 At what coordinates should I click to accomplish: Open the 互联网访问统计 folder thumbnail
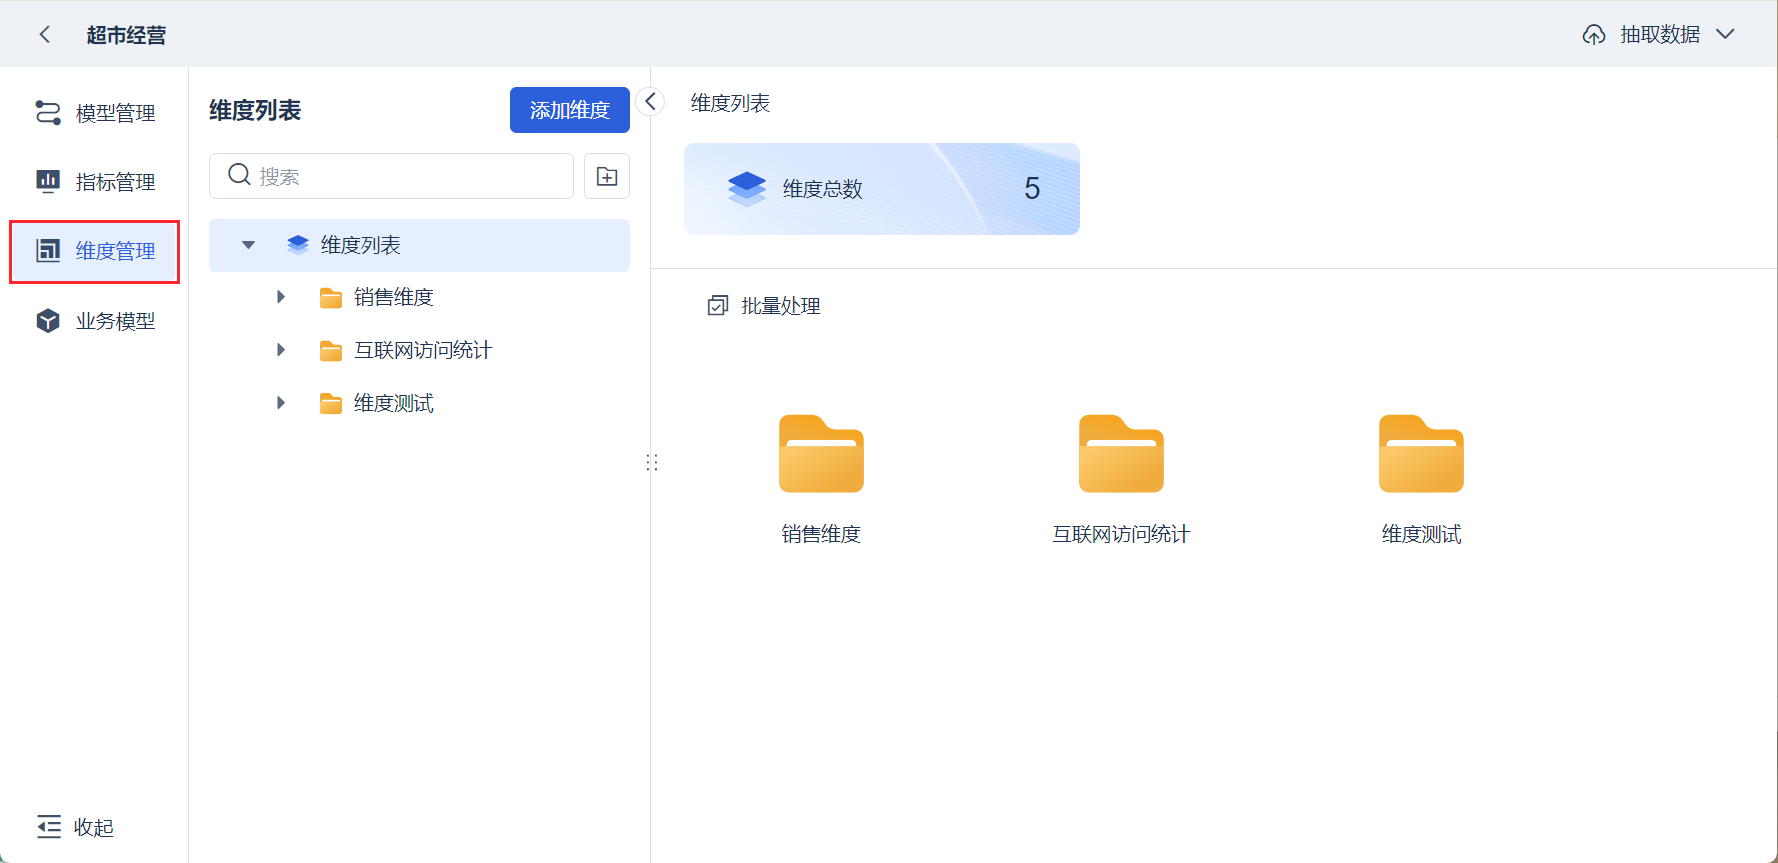1121,454
